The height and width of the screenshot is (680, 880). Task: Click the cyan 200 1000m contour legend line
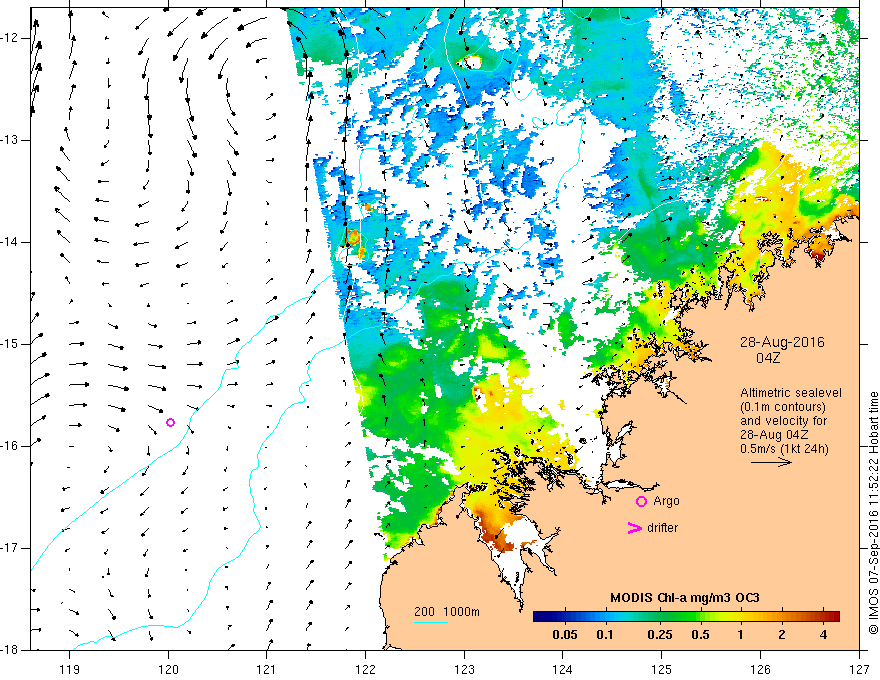click(x=431, y=622)
